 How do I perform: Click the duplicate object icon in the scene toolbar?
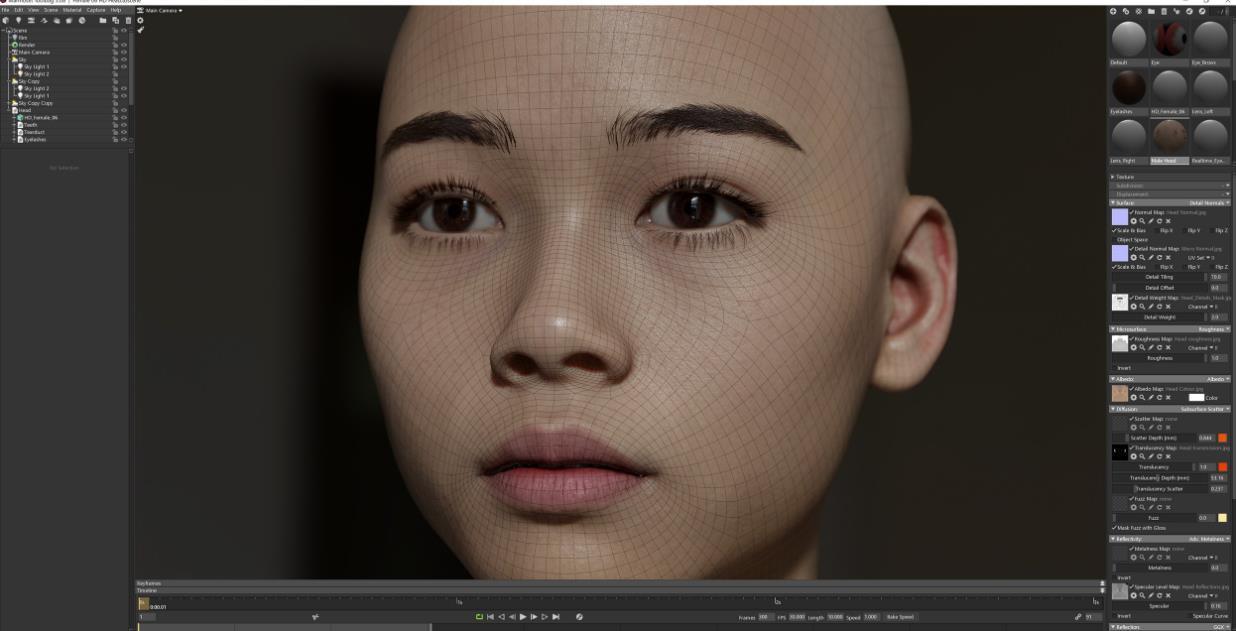[x=115, y=20]
